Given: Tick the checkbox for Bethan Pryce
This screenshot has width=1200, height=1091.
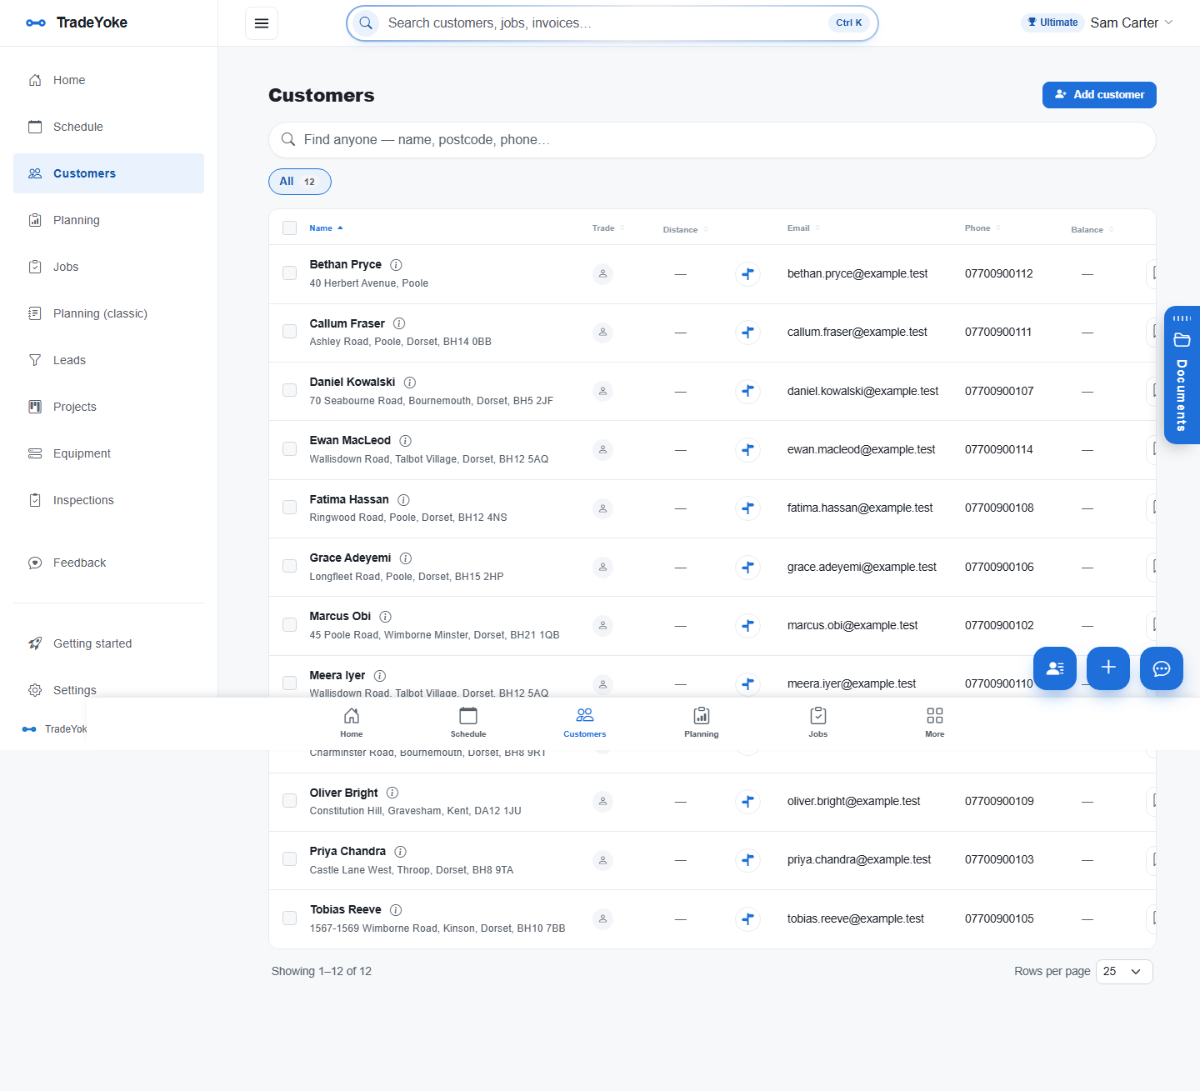Looking at the screenshot, I should tap(289, 273).
